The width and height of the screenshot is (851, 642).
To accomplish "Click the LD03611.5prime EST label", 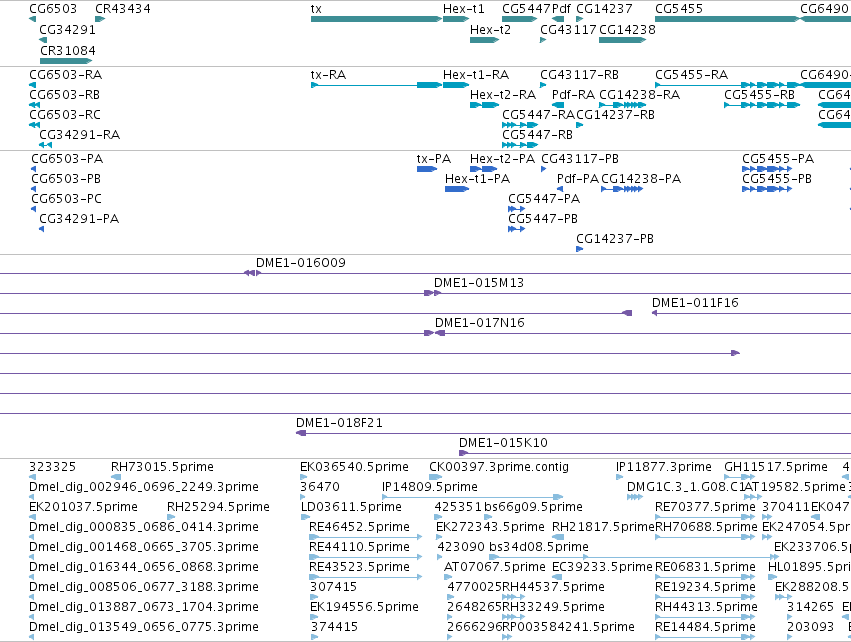I will click(x=351, y=507).
